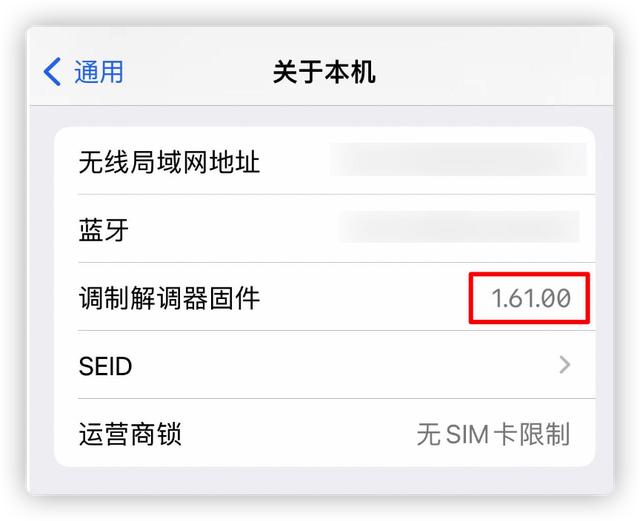Tap the blue back chevron icon

click(x=52, y=72)
